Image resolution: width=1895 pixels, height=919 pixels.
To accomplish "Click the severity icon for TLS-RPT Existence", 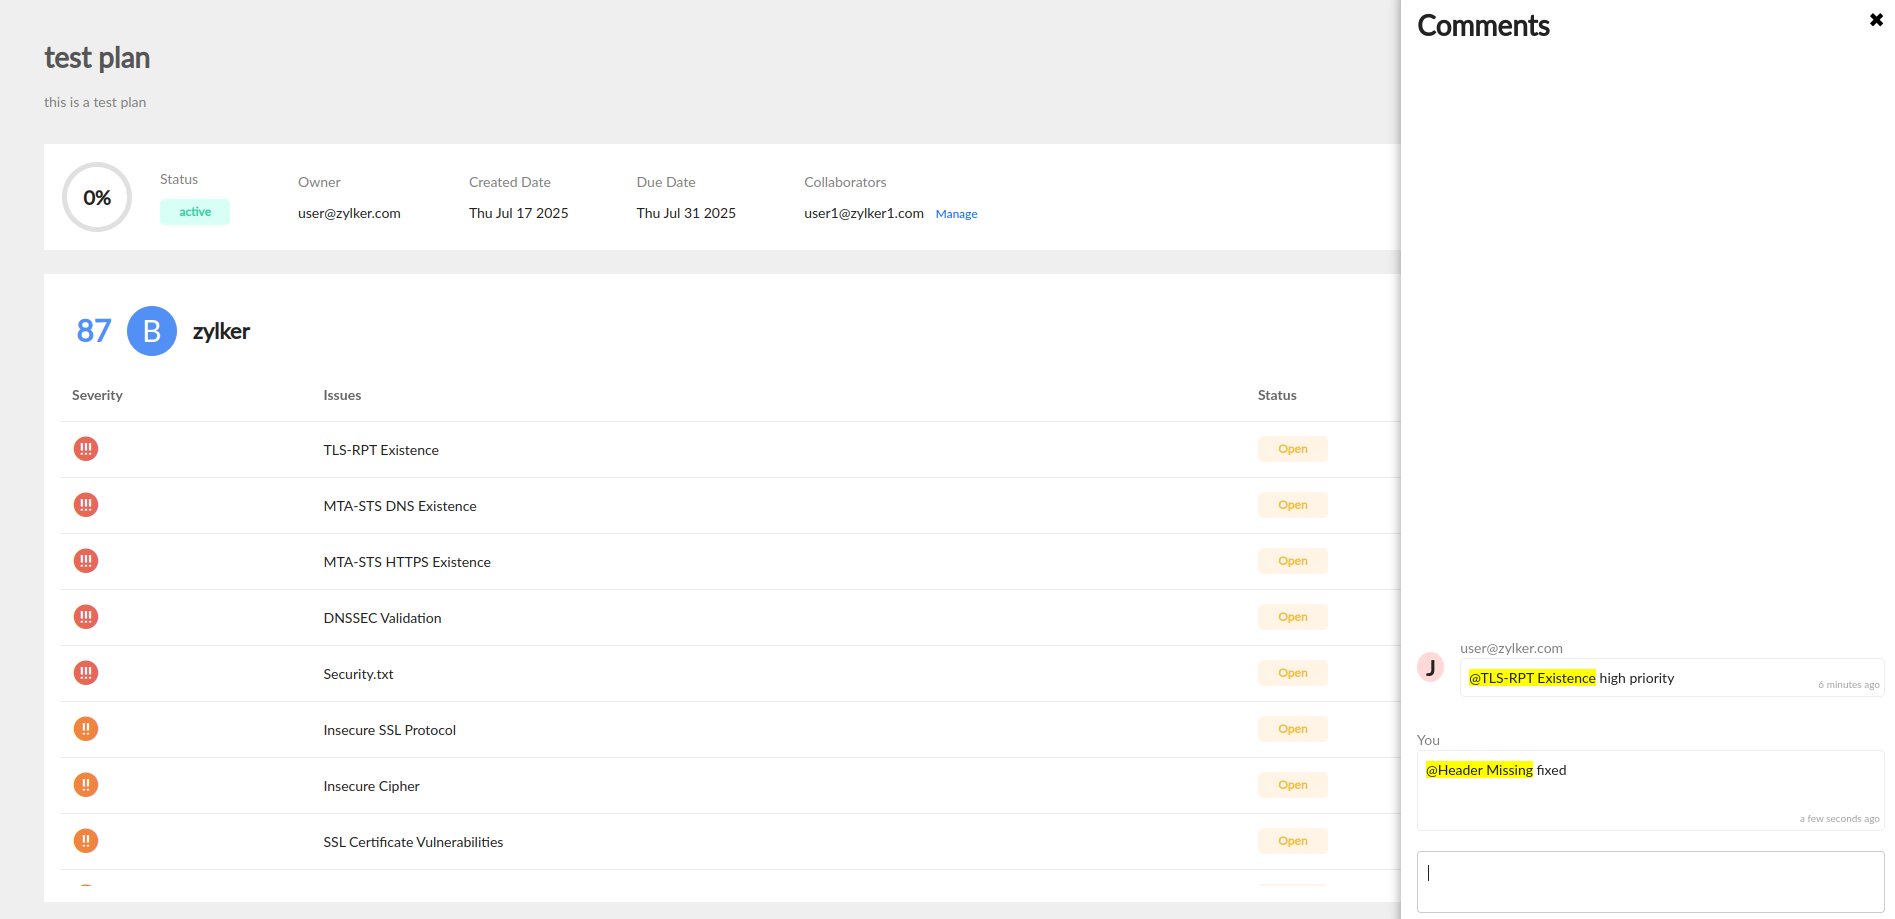I will point(86,449).
